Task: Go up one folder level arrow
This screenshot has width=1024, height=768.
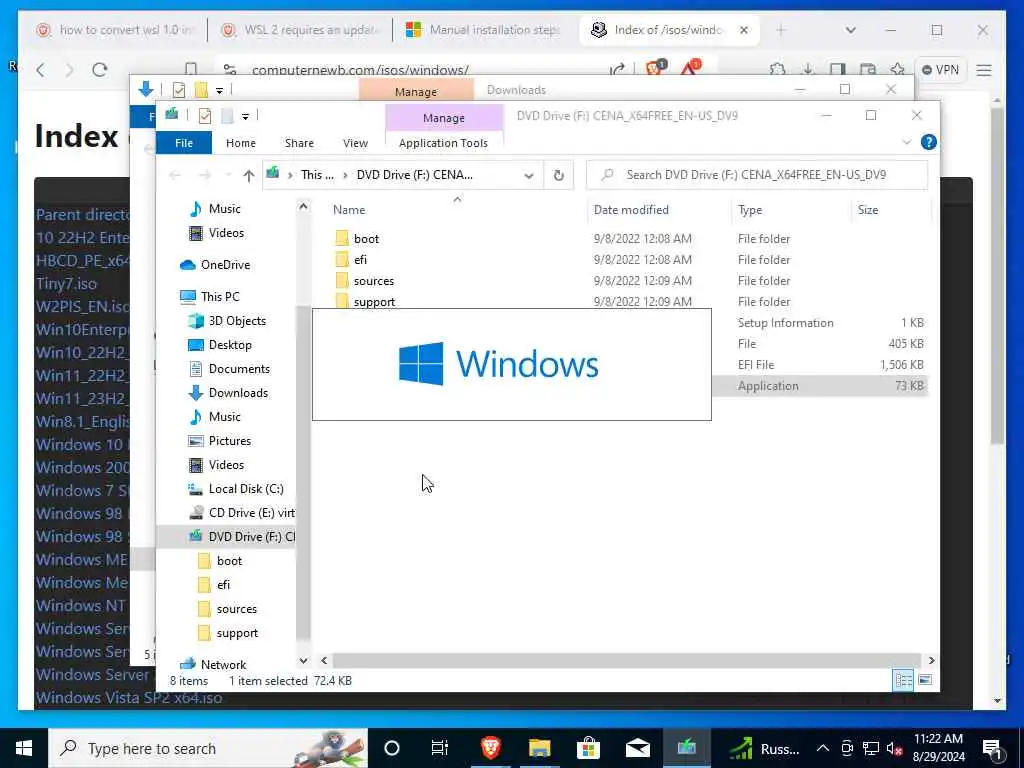Action: [x=248, y=175]
